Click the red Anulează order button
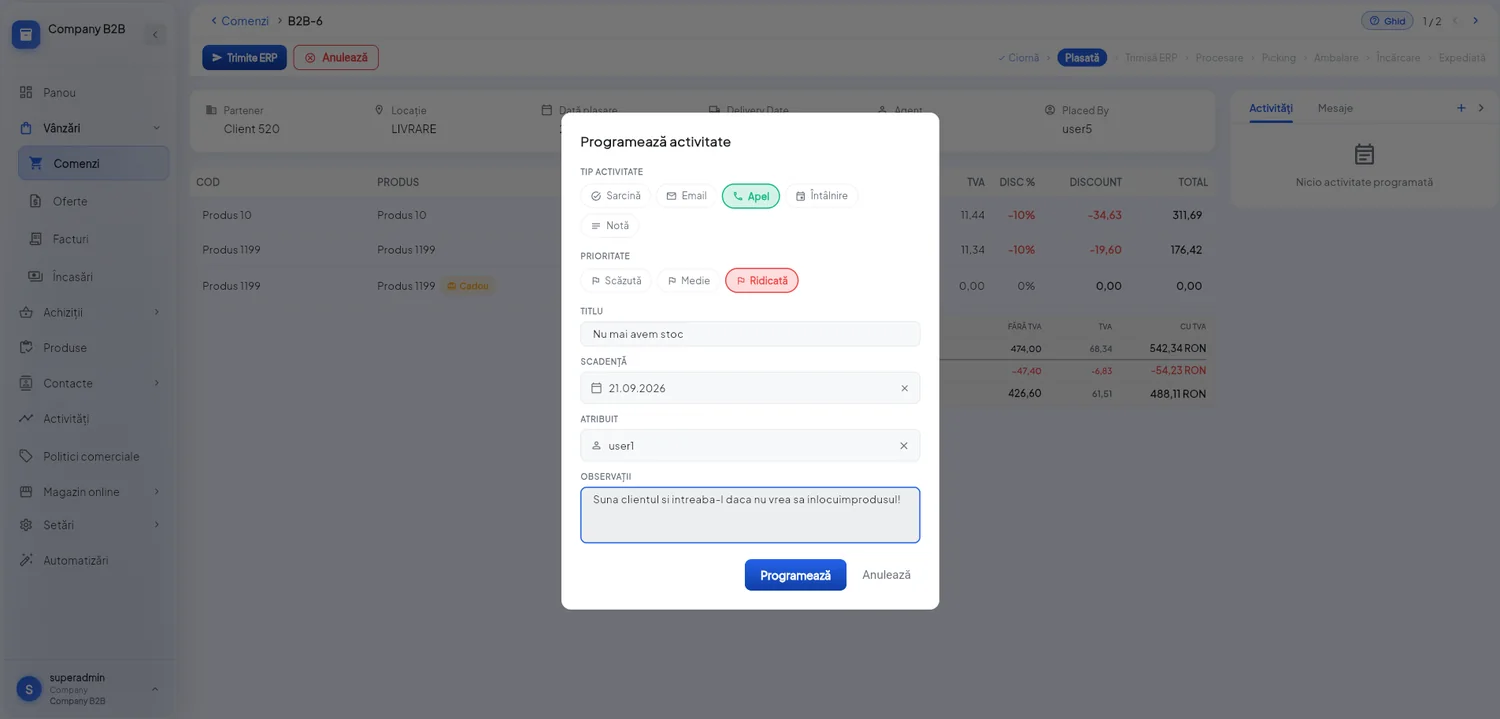 click(336, 58)
